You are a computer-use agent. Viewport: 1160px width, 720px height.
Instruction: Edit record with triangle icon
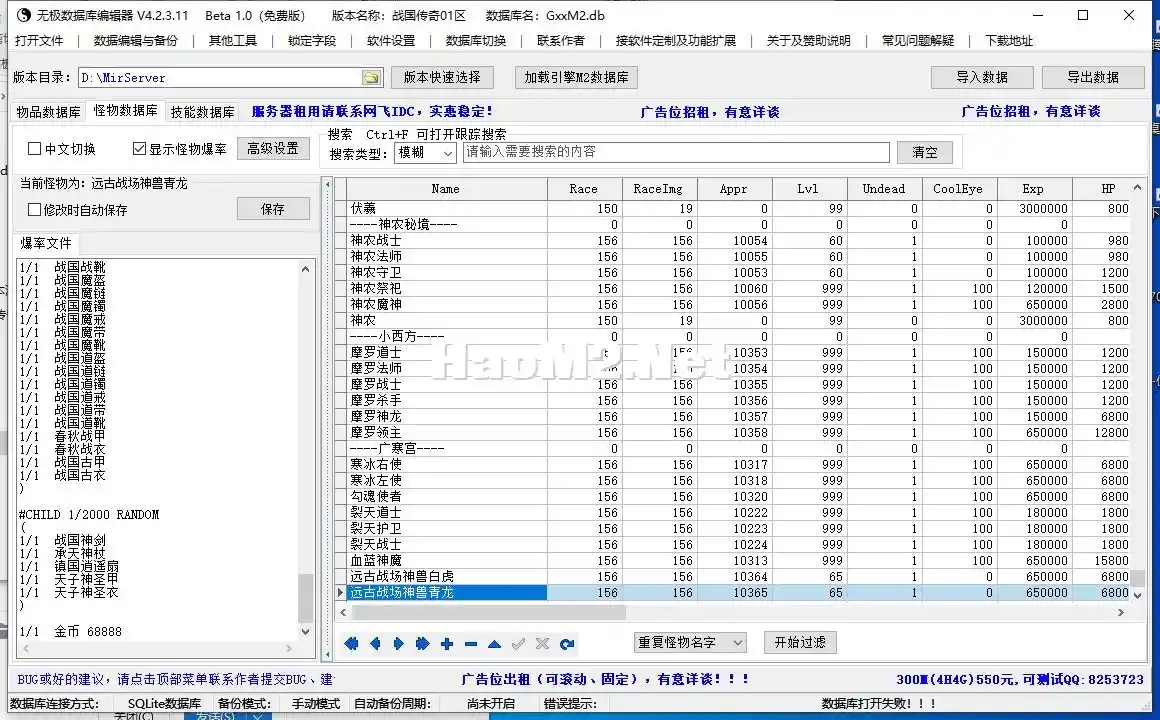pyautogui.click(x=494, y=644)
